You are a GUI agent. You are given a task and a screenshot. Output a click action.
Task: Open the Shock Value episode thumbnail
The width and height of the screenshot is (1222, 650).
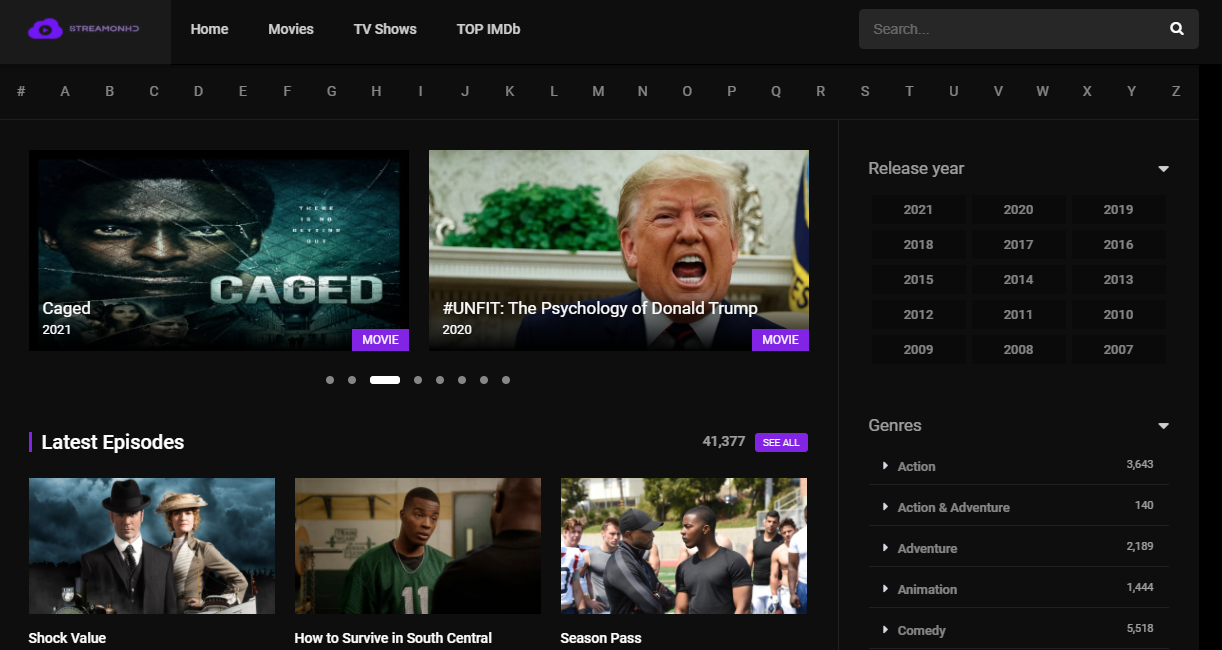[x=152, y=546]
